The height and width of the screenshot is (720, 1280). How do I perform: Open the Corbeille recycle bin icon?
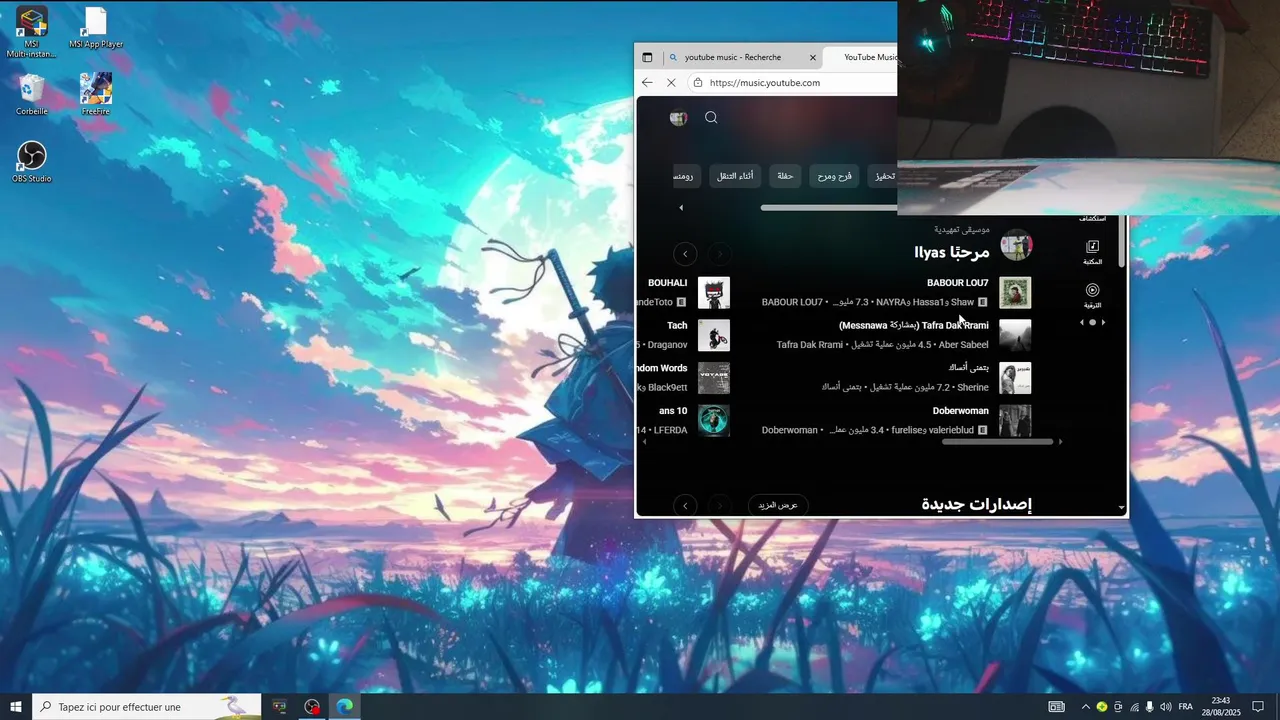[x=32, y=95]
